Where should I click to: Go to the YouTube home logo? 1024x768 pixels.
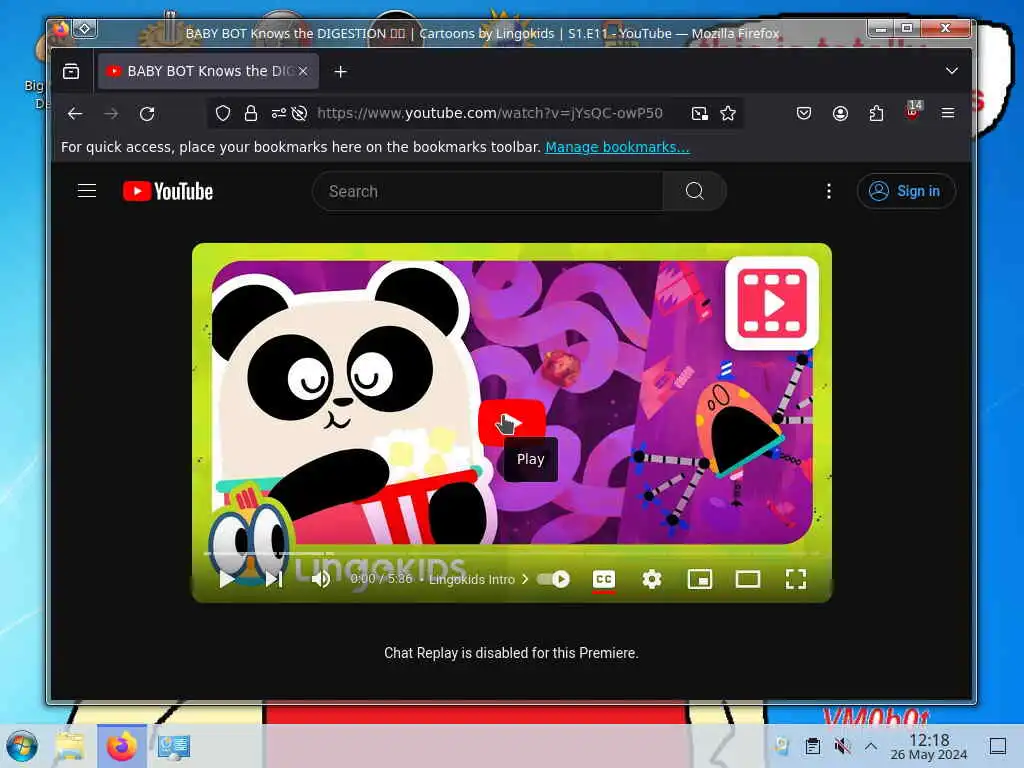point(168,191)
